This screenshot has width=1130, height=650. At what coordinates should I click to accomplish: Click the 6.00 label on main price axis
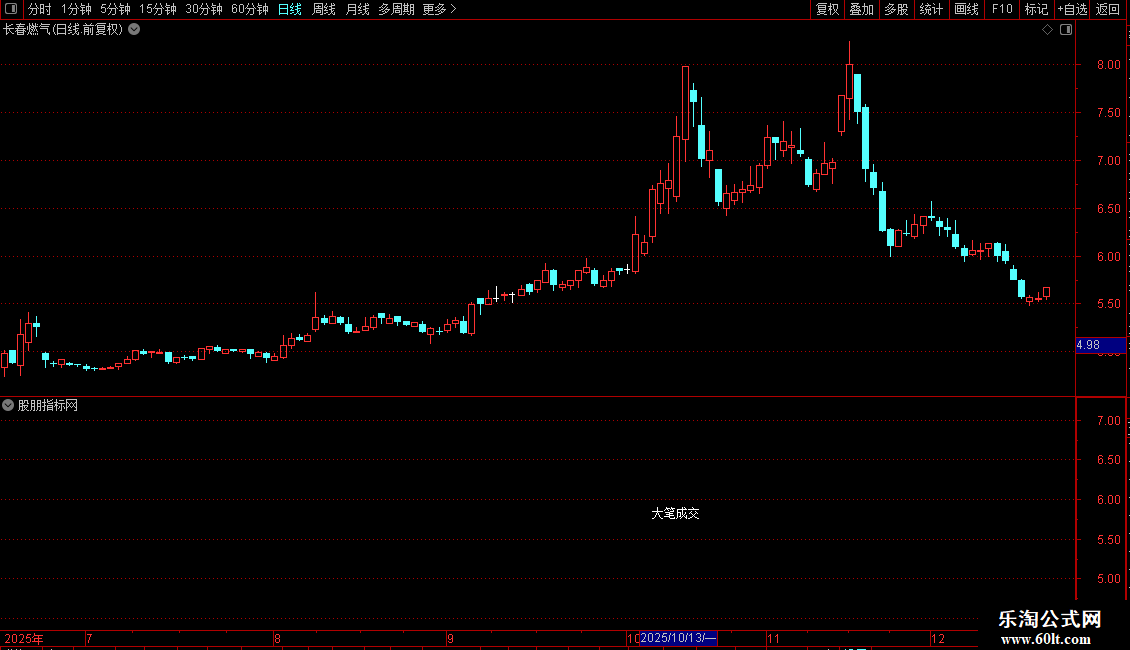tap(1108, 257)
